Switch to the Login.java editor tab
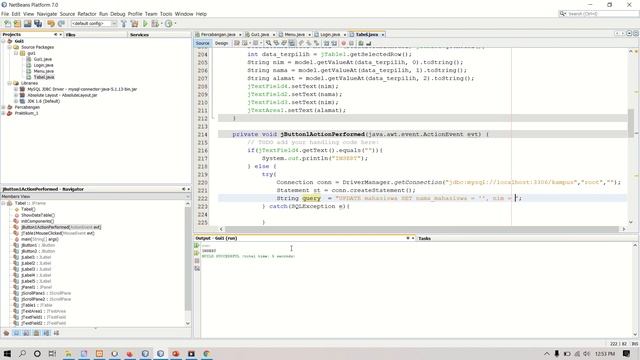This screenshot has height=360, width=640. (330, 34)
